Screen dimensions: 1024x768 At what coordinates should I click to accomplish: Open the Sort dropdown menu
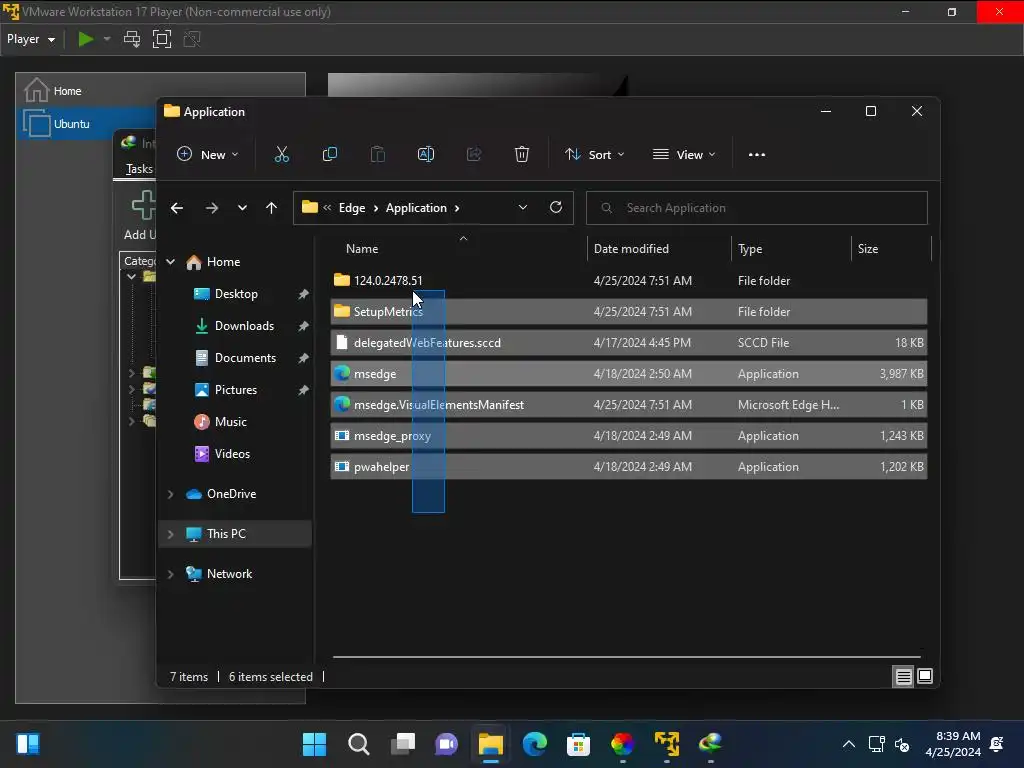pos(594,155)
